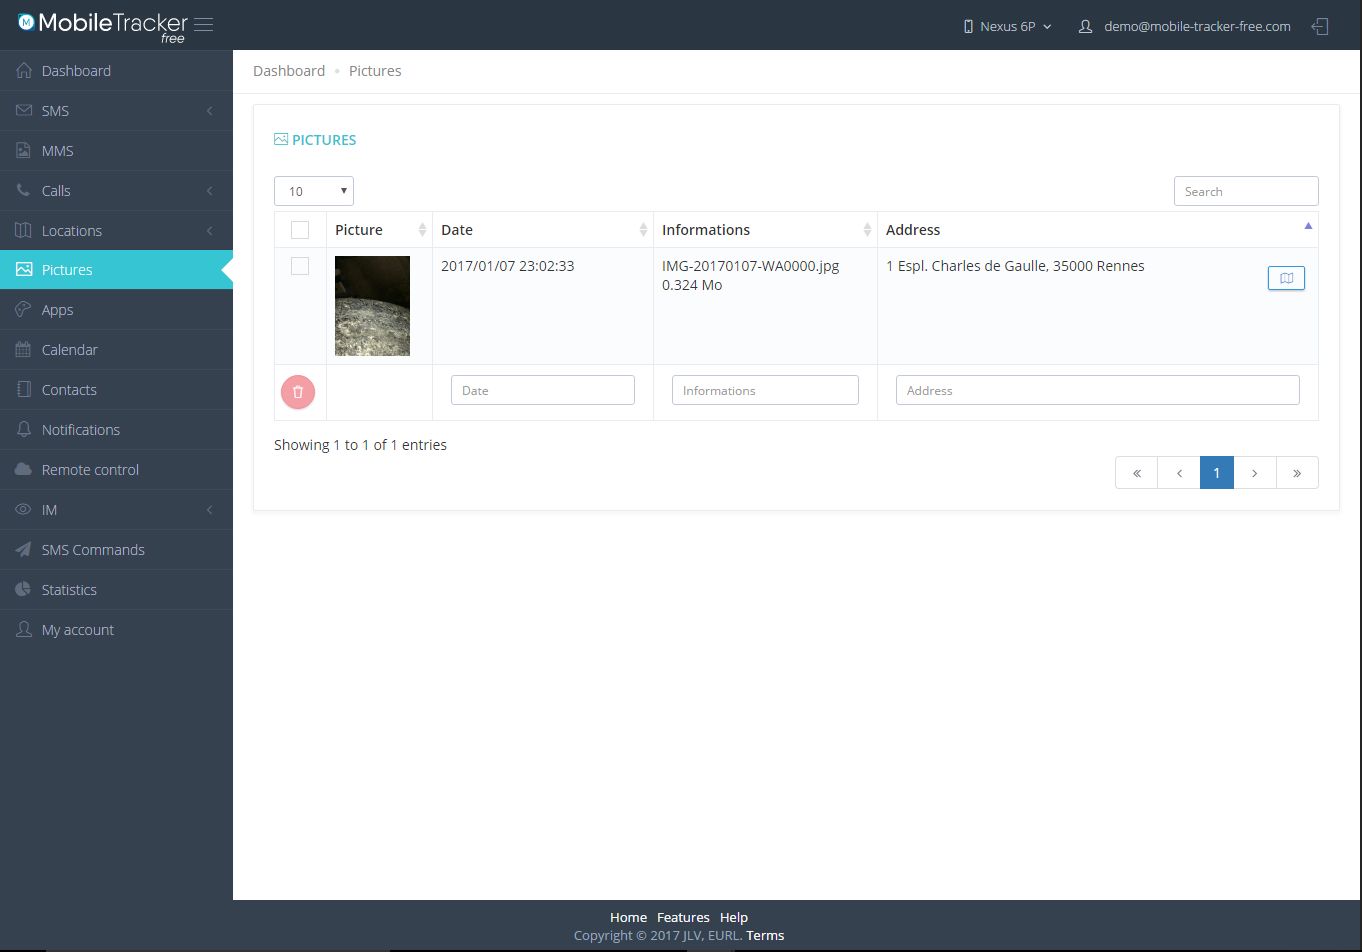Click the Notifications bell icon
The width and height of the screenshot is (1362, 952).
point(24,430)
